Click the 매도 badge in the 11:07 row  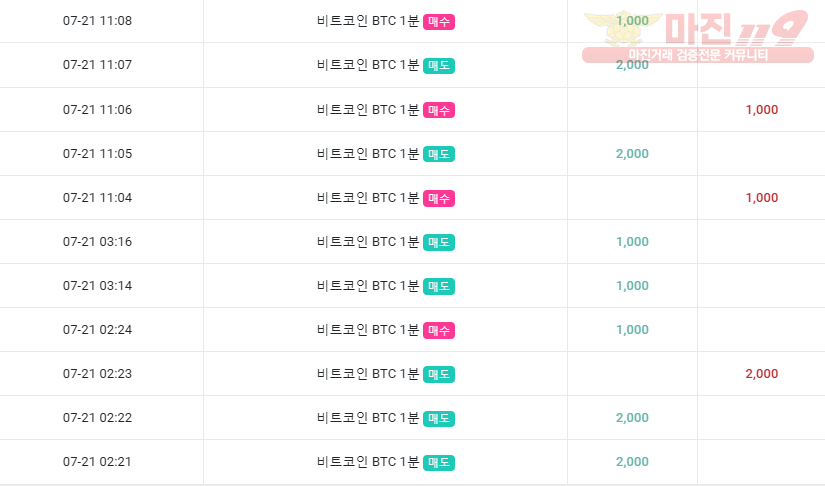[439, 66]
